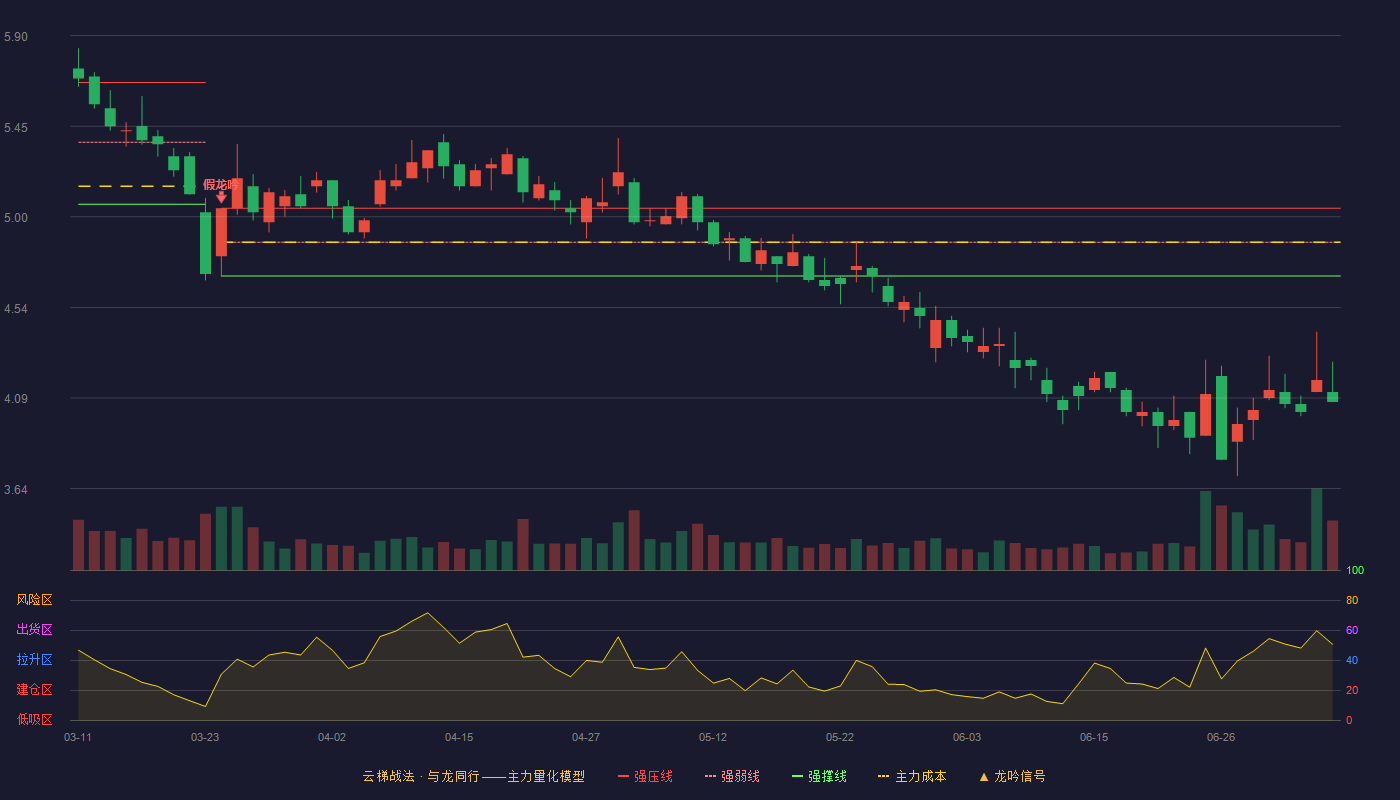The width and height of the screenshot is (1400, 800).
Task: Click the 3.64 price axis label
Action: pos(16,490)
